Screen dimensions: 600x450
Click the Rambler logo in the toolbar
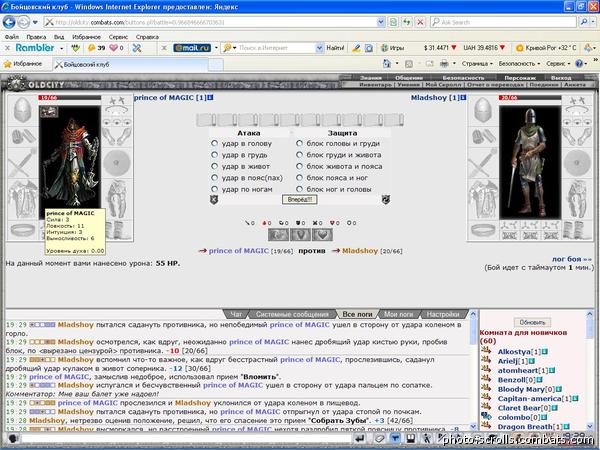[35, 48]
